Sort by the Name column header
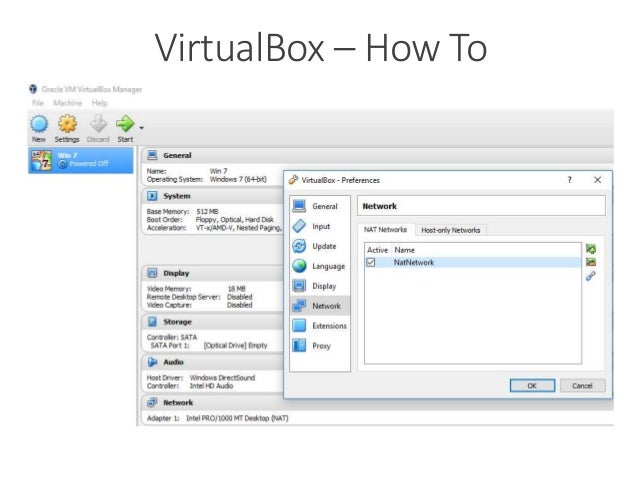 404,250
